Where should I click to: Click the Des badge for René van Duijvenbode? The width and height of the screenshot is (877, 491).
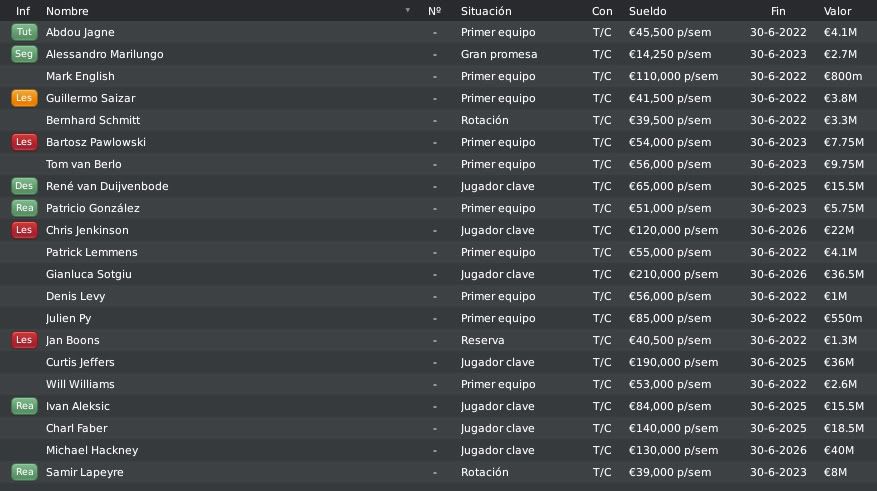pyautogui.click(x=24, y=186)
